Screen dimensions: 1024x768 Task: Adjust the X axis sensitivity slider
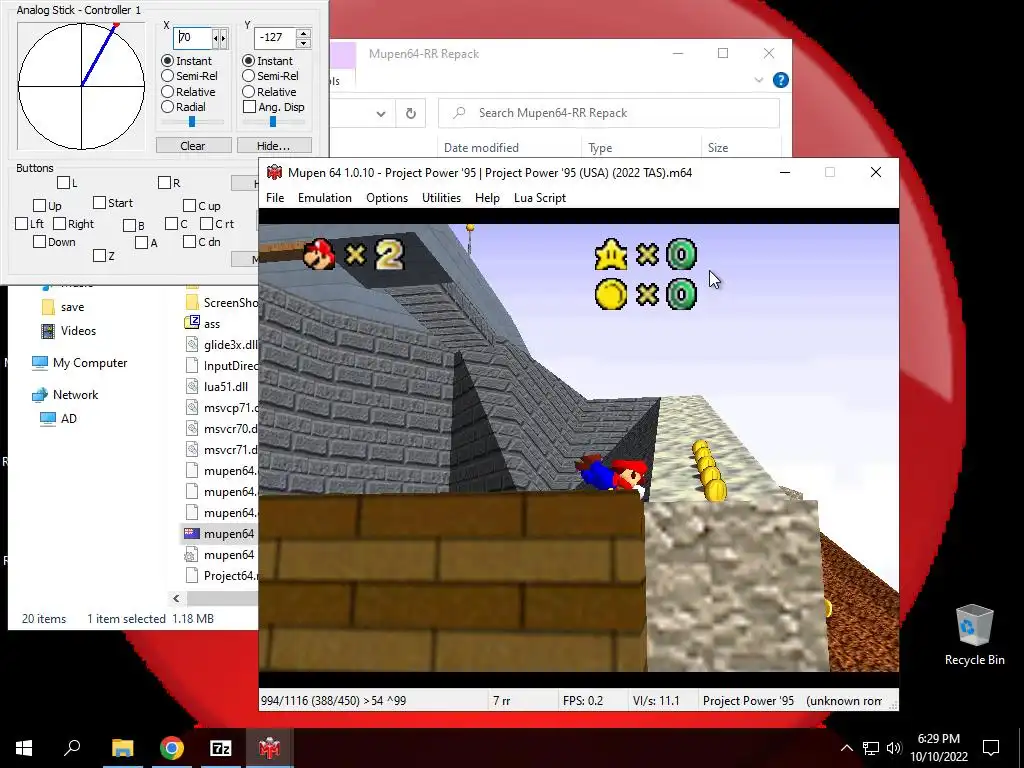click(192, 121)
